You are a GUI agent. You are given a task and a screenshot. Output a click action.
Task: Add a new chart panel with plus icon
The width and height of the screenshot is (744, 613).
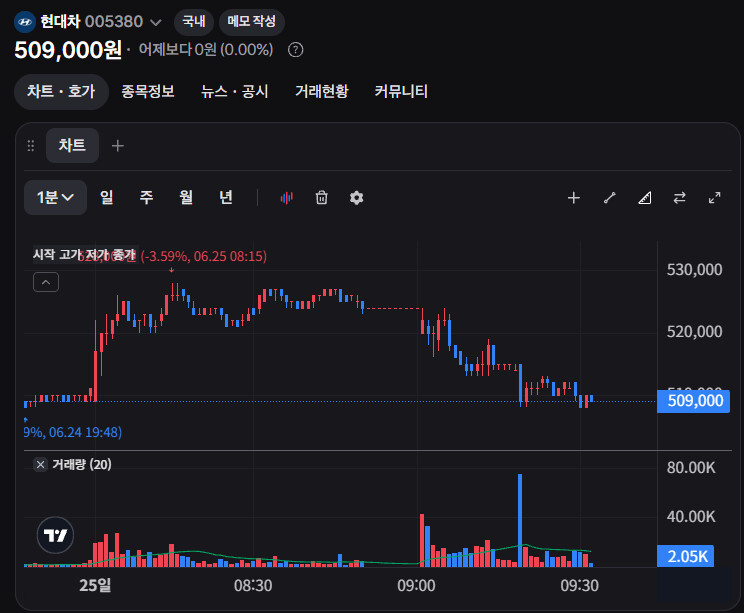(x=118, y=146)
